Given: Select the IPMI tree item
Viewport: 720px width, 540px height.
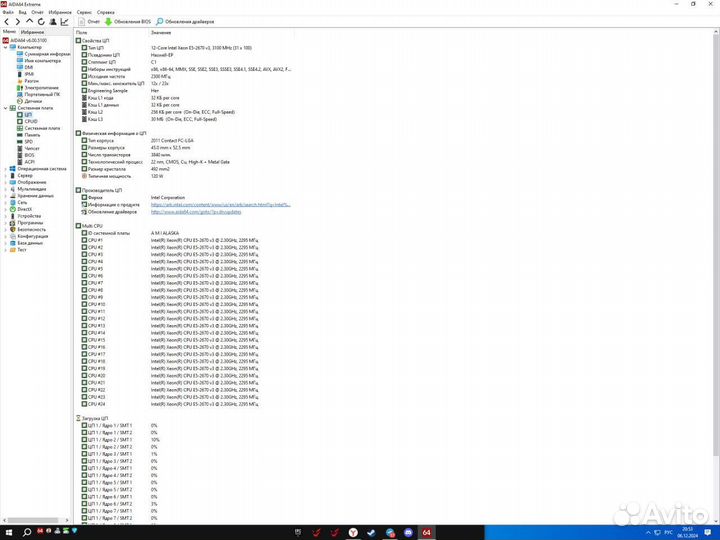Looking at the screenshot, I should tap(25, 74).
